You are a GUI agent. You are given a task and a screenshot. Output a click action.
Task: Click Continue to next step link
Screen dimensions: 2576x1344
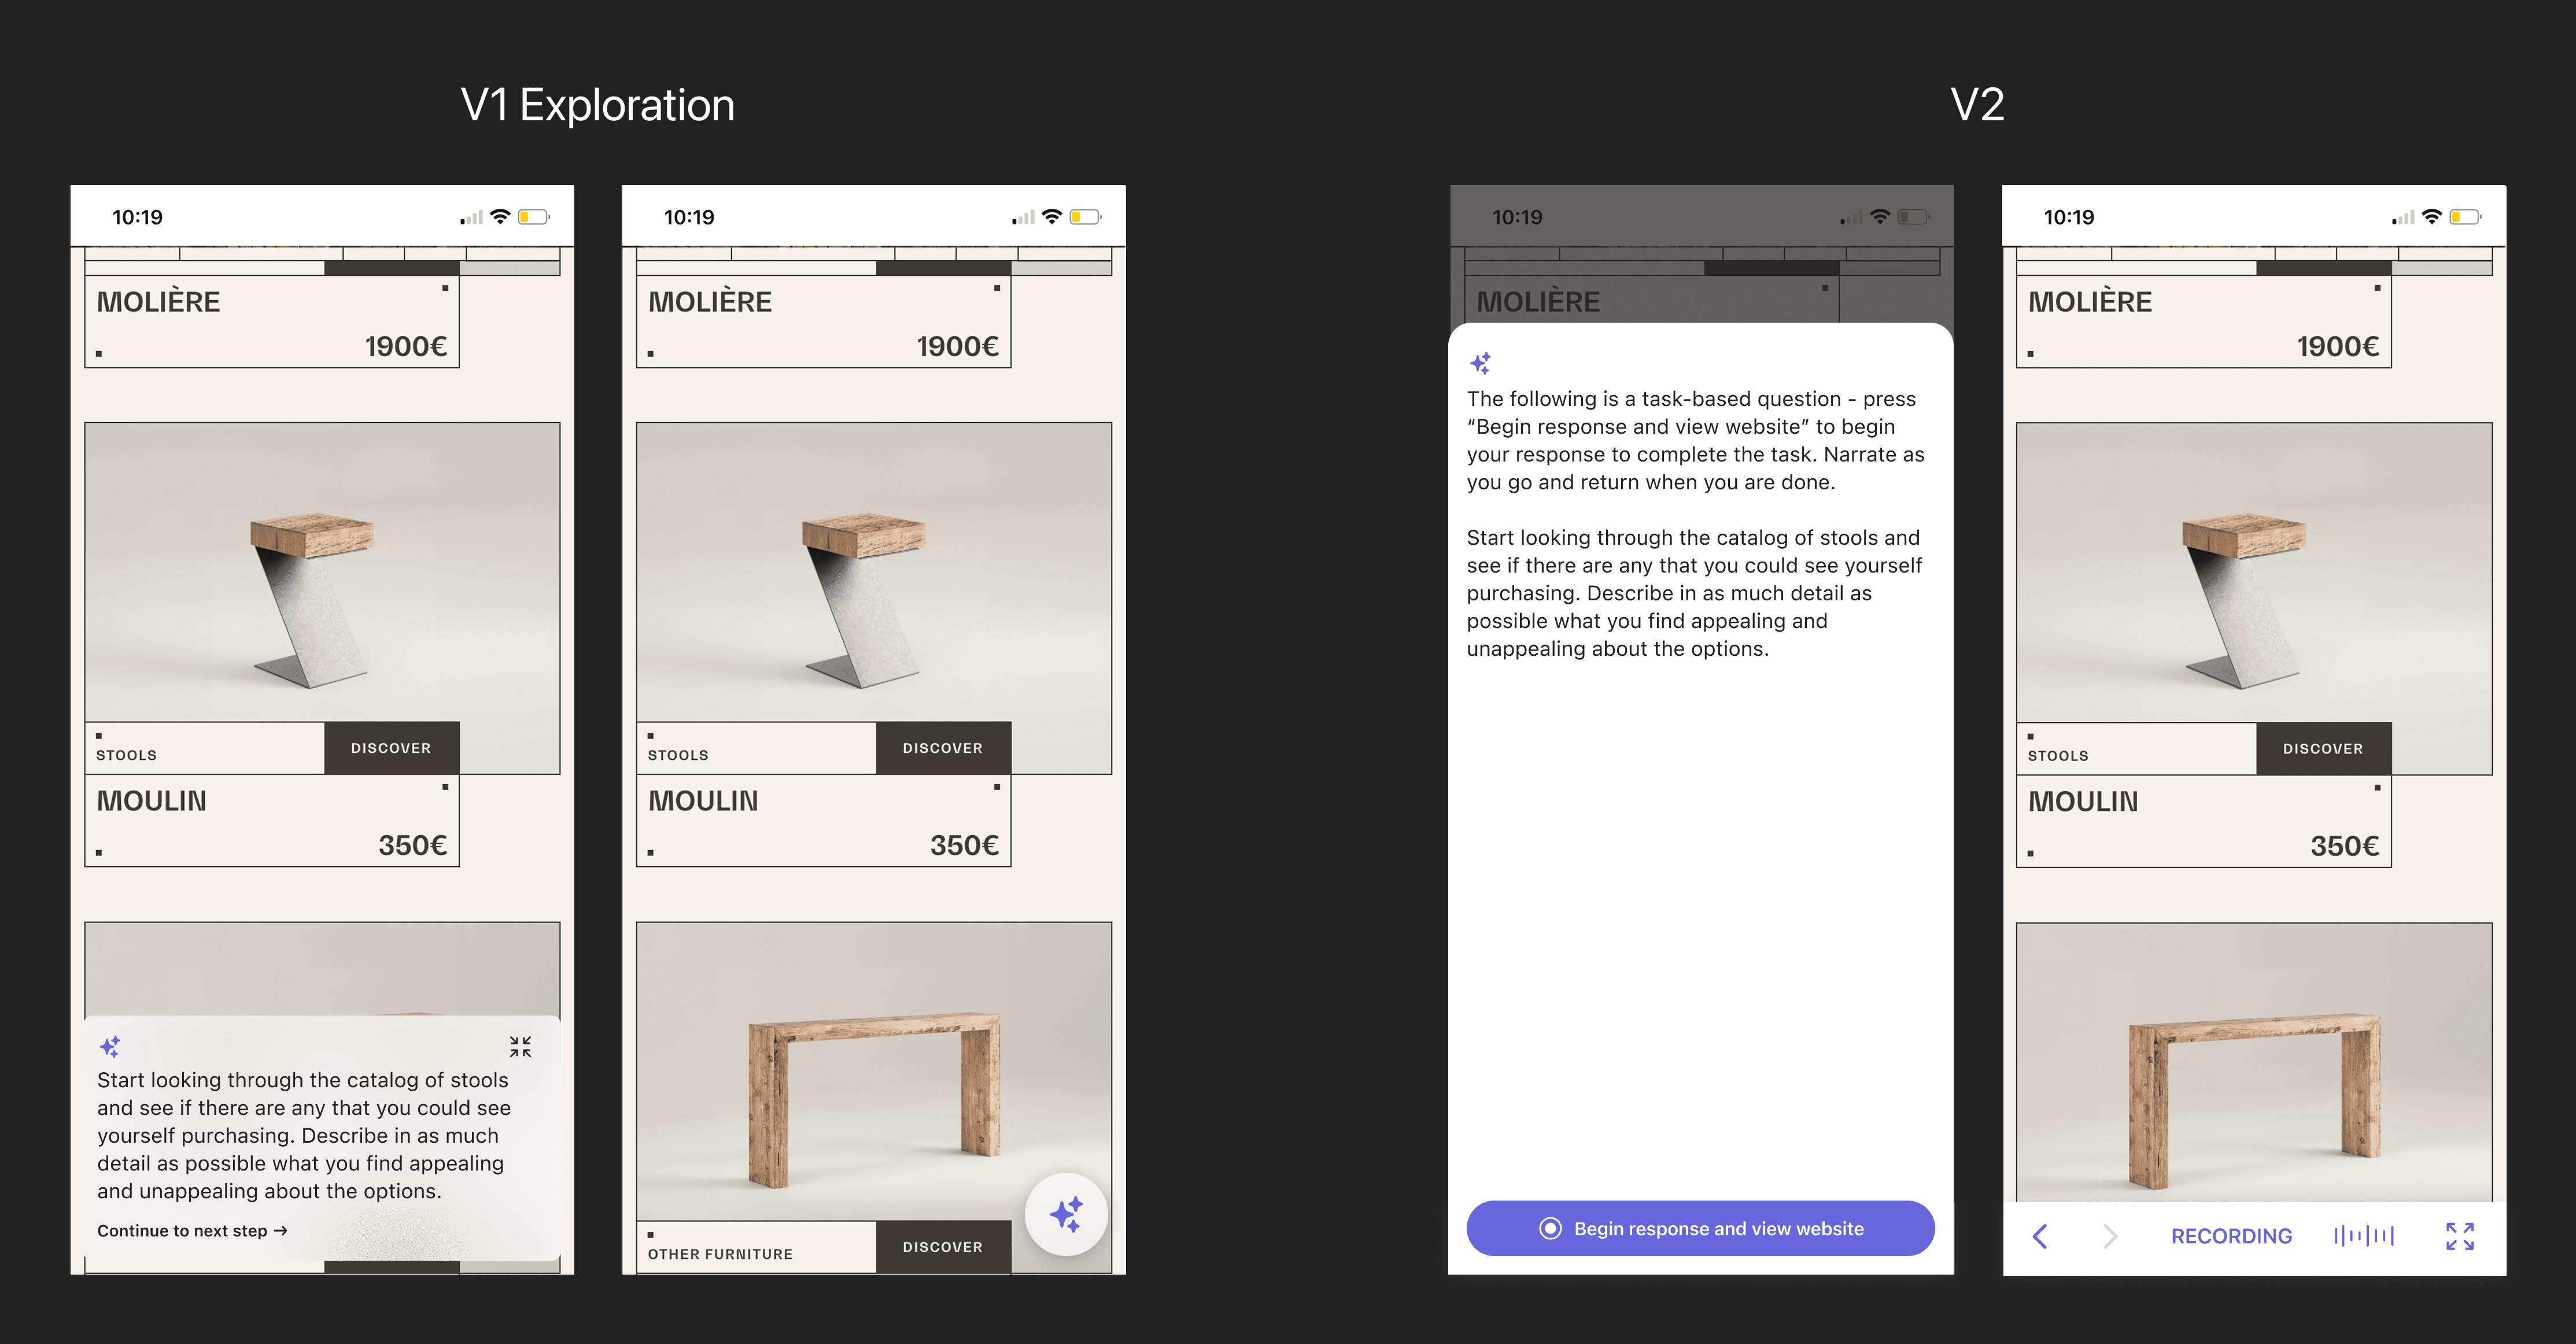click(192, 1231)
